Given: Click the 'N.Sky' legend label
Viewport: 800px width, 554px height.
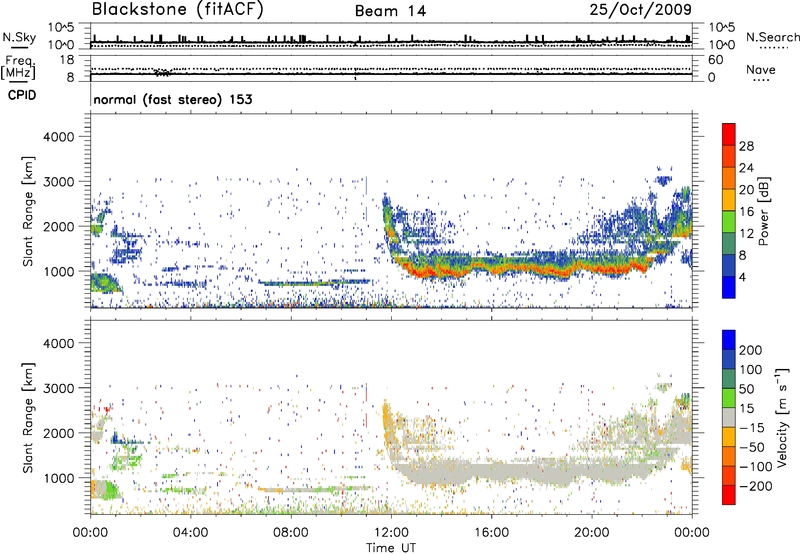Looking at the screenshot, I should [19, 37].
